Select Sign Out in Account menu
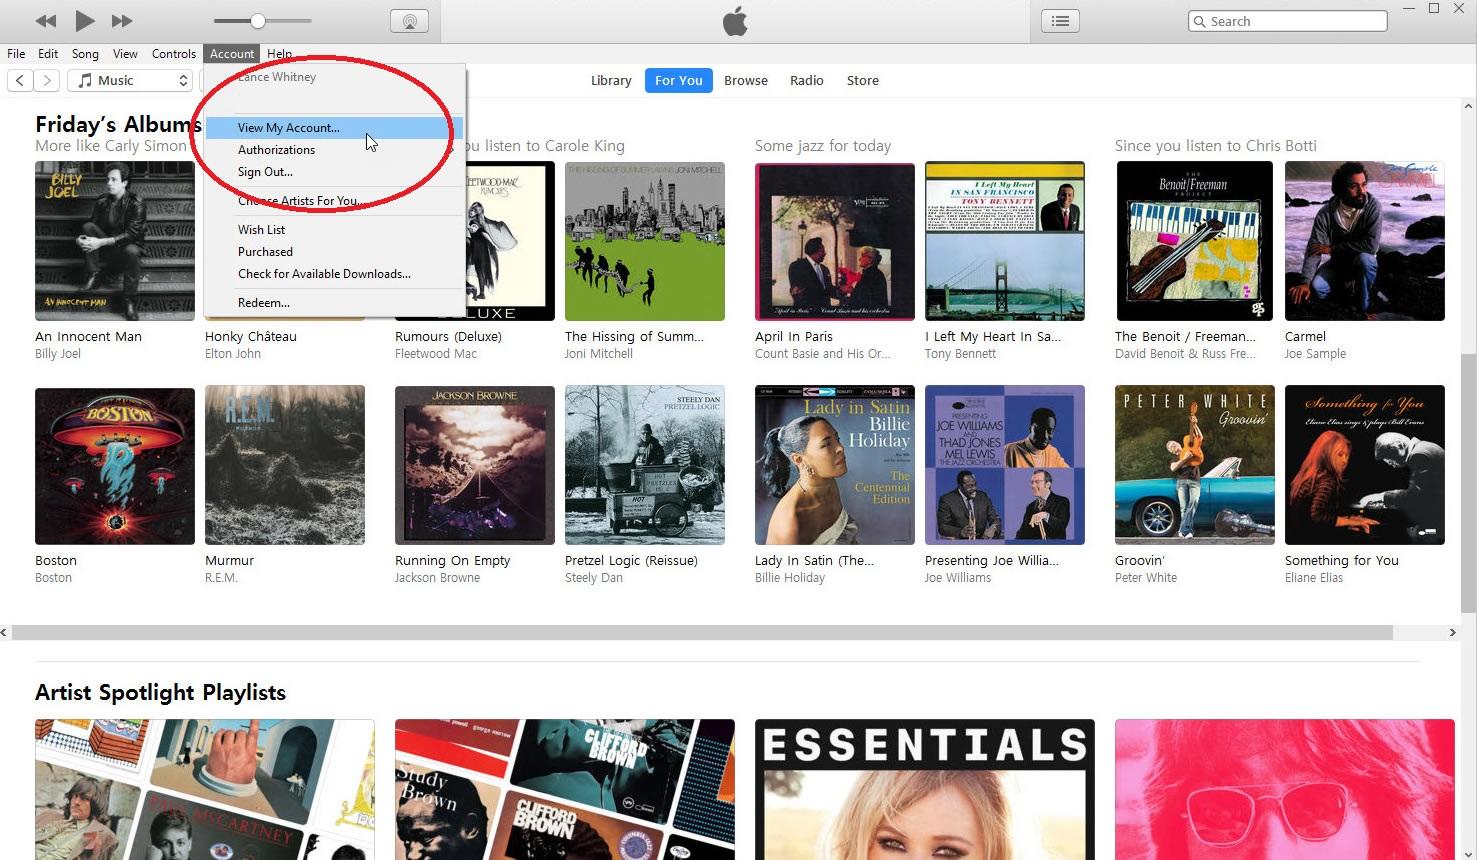This screenshot has width=1477, height=860. tap(265, 172)
